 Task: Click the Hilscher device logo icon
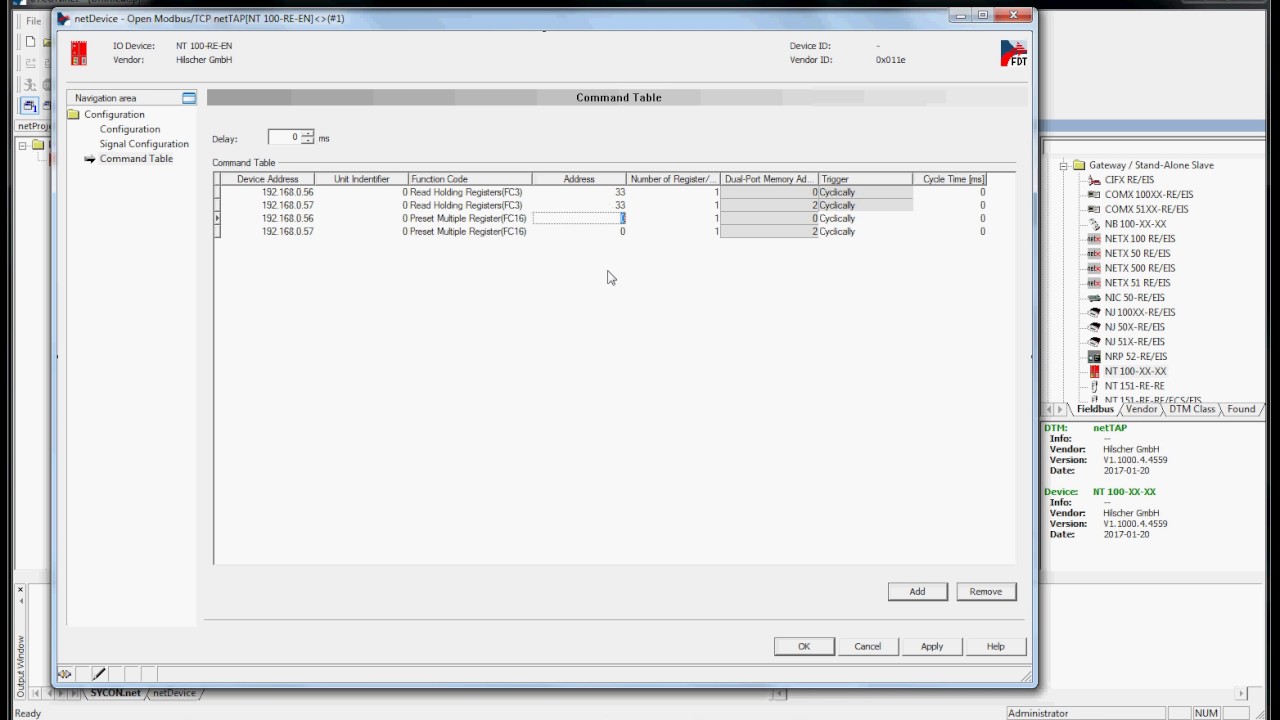(x=78, y=53)
